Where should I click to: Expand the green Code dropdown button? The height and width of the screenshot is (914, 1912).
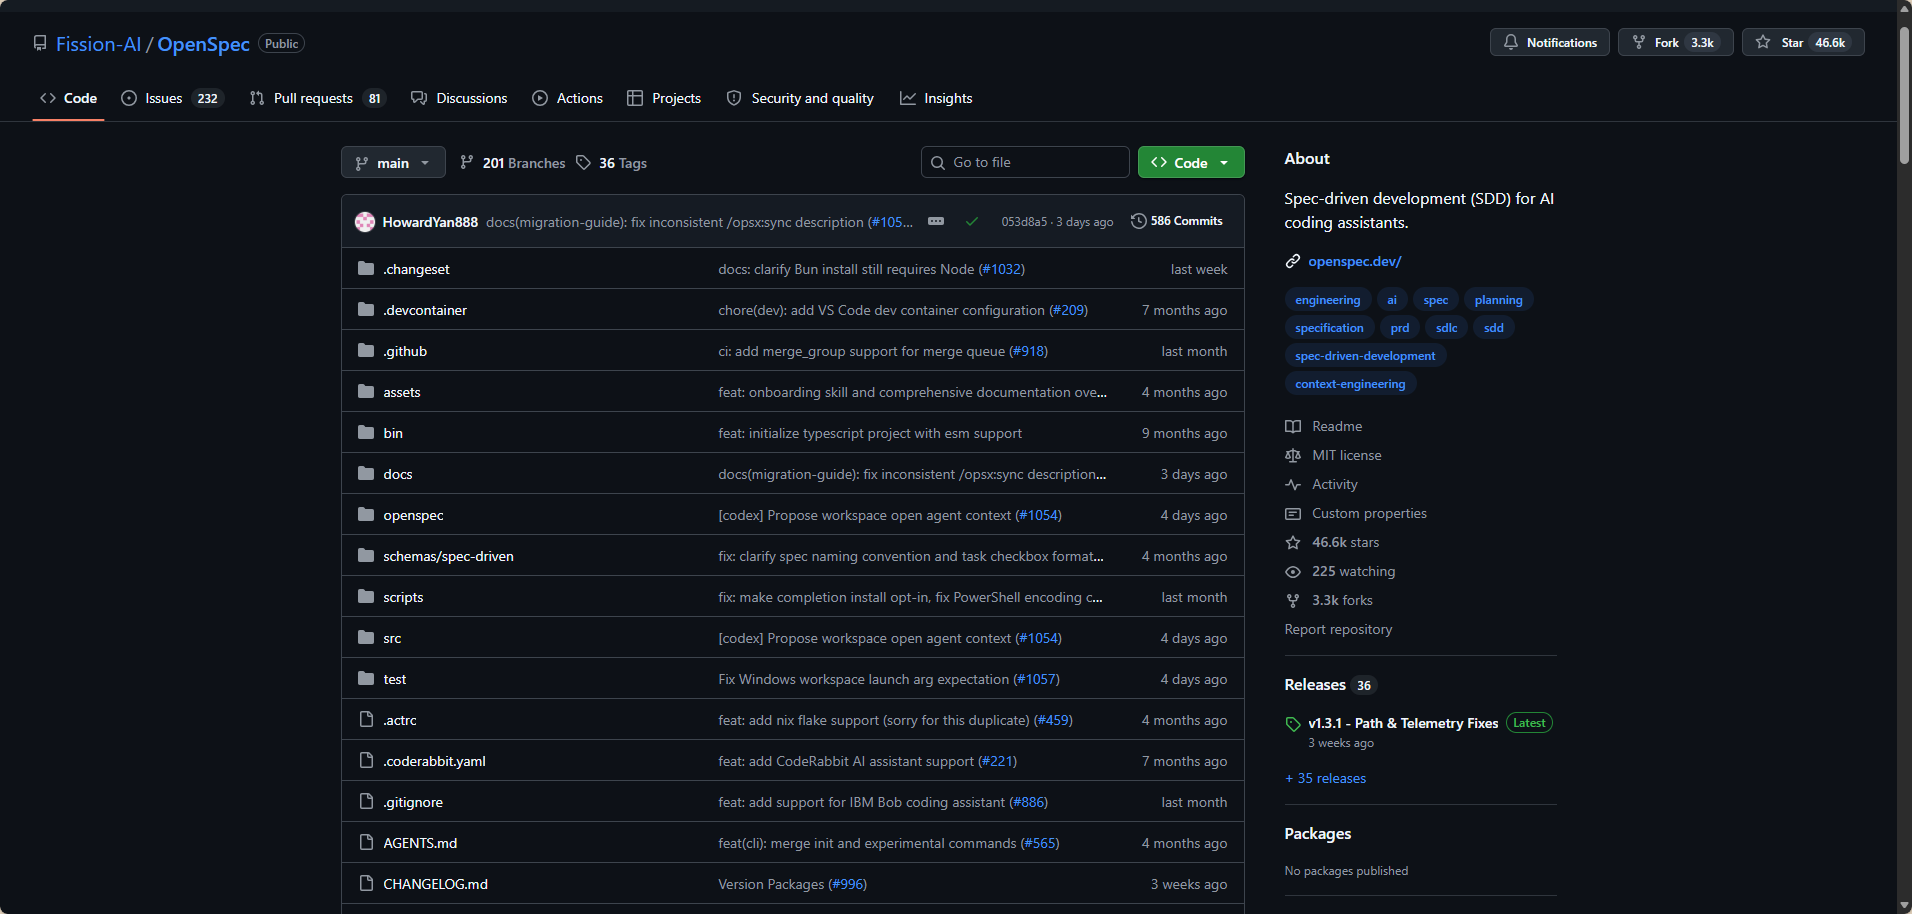tap(1191, 163)
